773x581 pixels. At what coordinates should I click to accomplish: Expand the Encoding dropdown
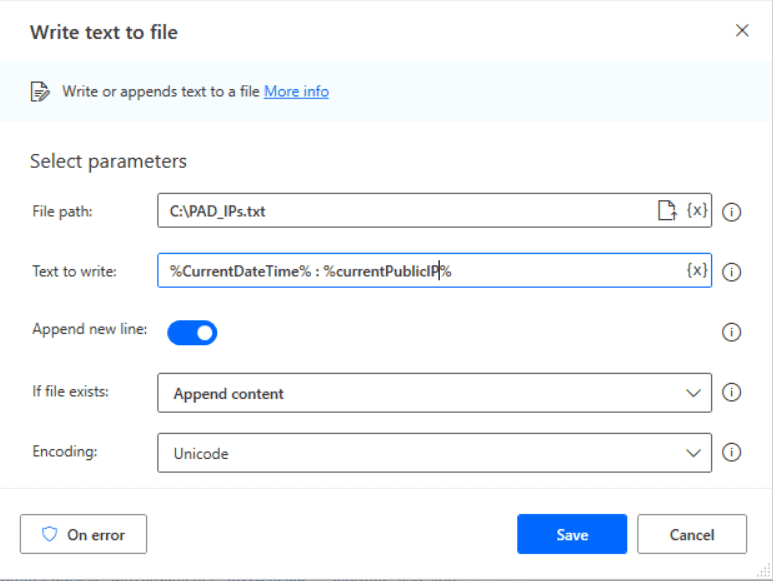pyautogui.click(x=434, y=453)
